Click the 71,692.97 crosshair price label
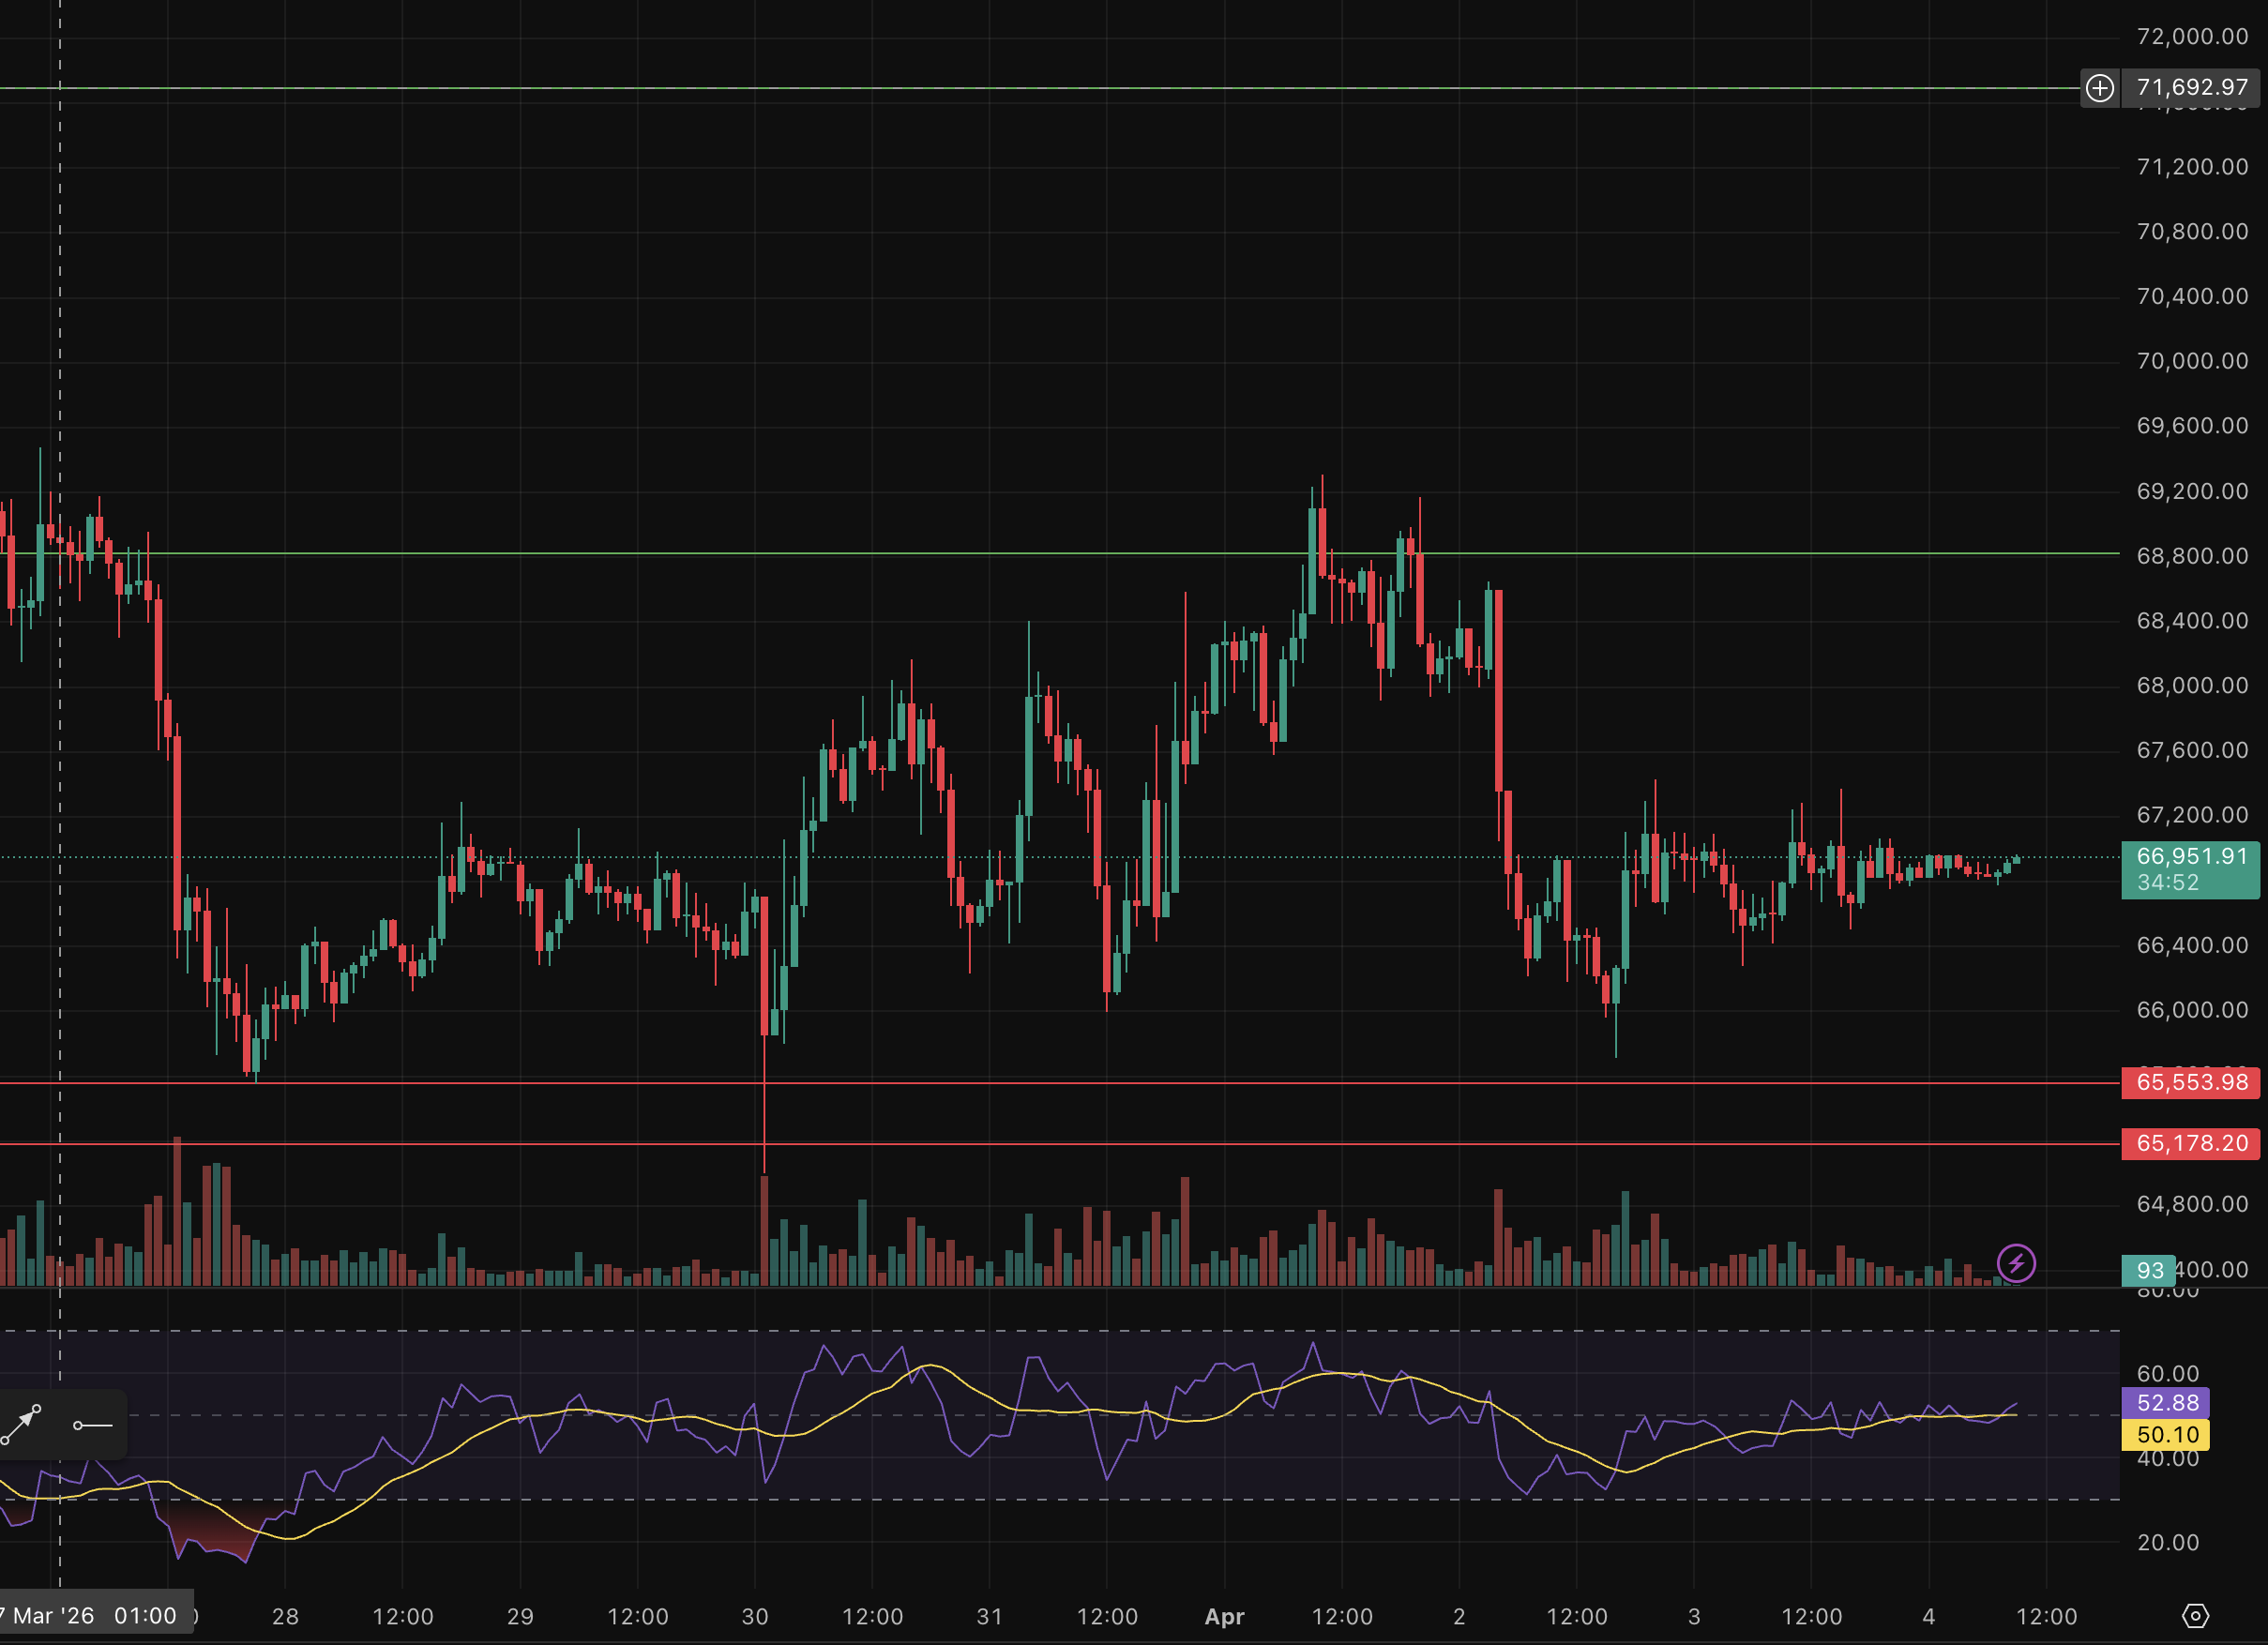The height and width of the screenshot is (1645, 2268). [2191, 88]
